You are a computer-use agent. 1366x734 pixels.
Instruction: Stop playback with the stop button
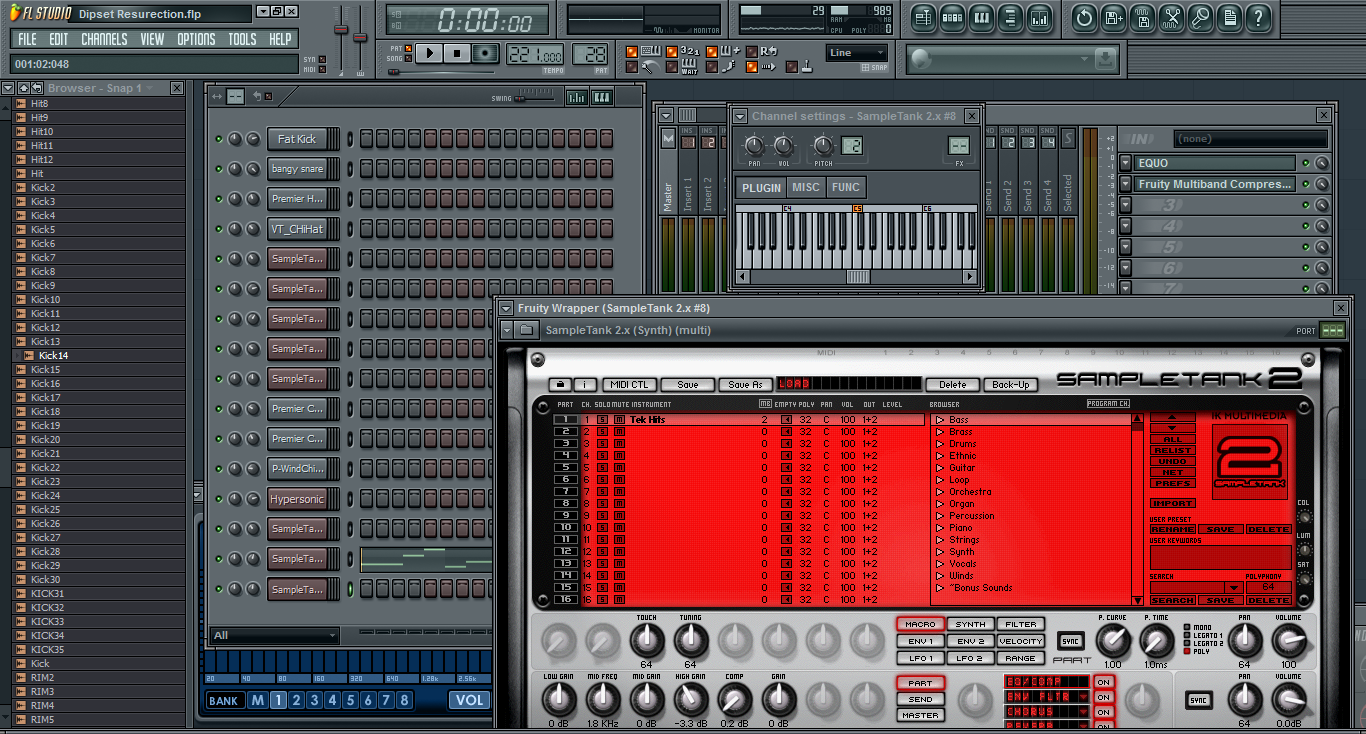tap(457, 53)
